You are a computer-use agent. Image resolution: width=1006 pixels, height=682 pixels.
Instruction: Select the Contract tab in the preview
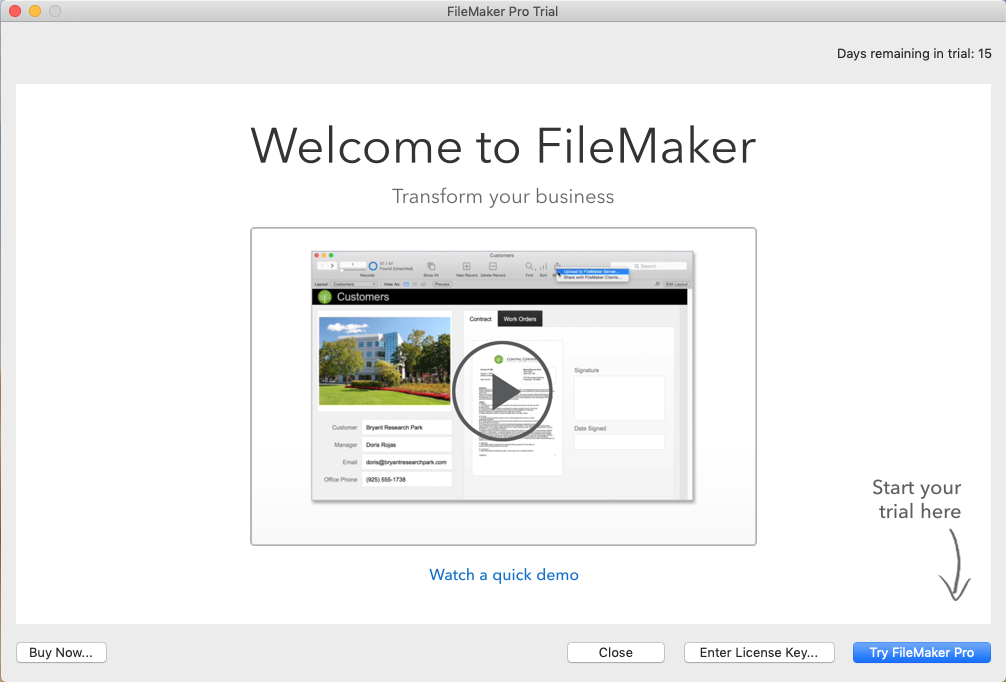(481, 319)
